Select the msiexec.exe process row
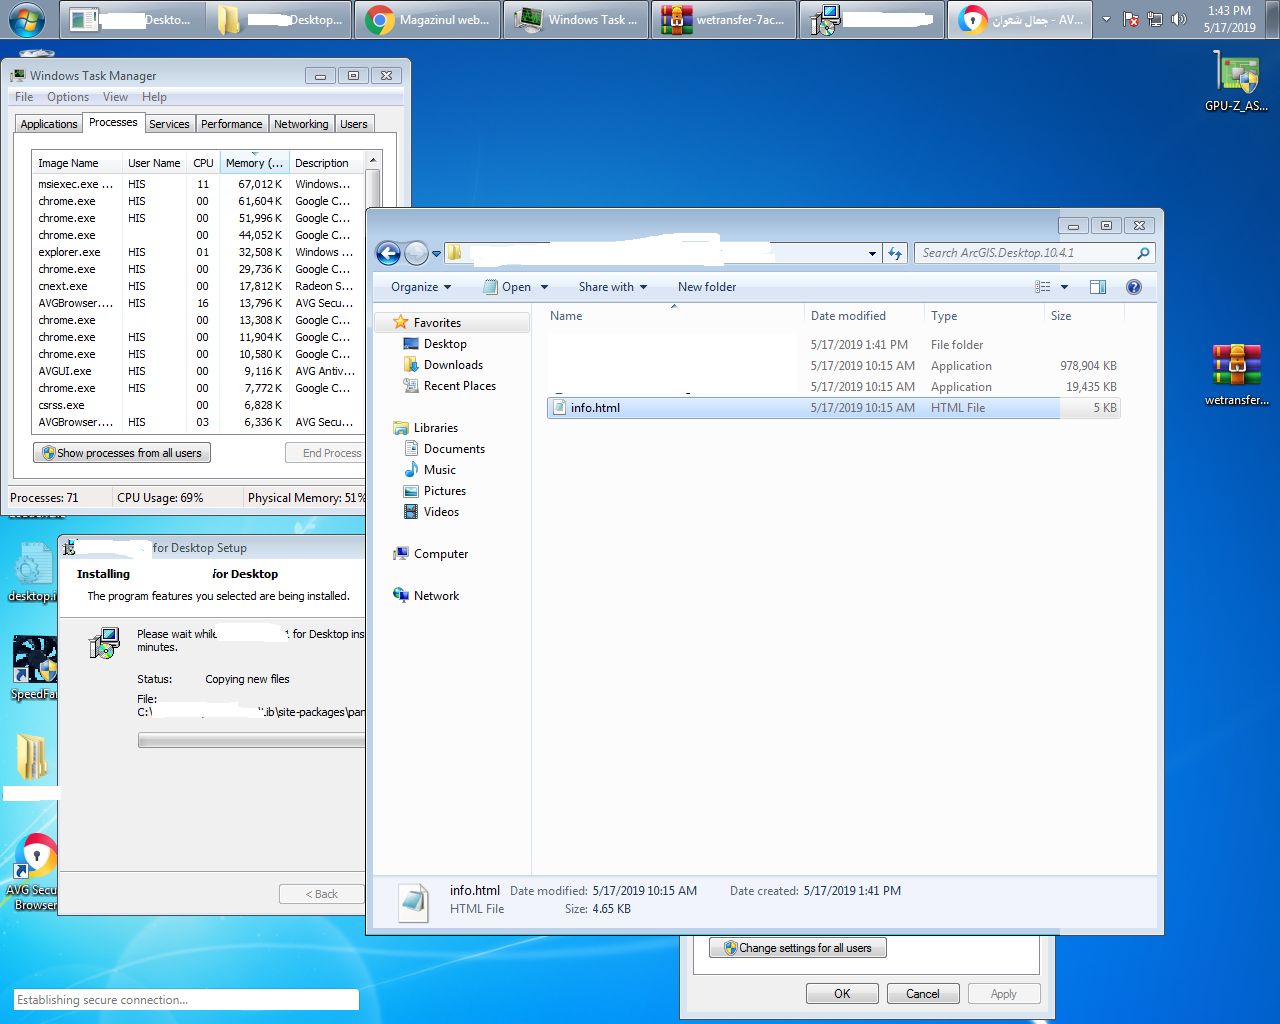Screen dimensions: 1280x1024 click(x=197, y=184)
